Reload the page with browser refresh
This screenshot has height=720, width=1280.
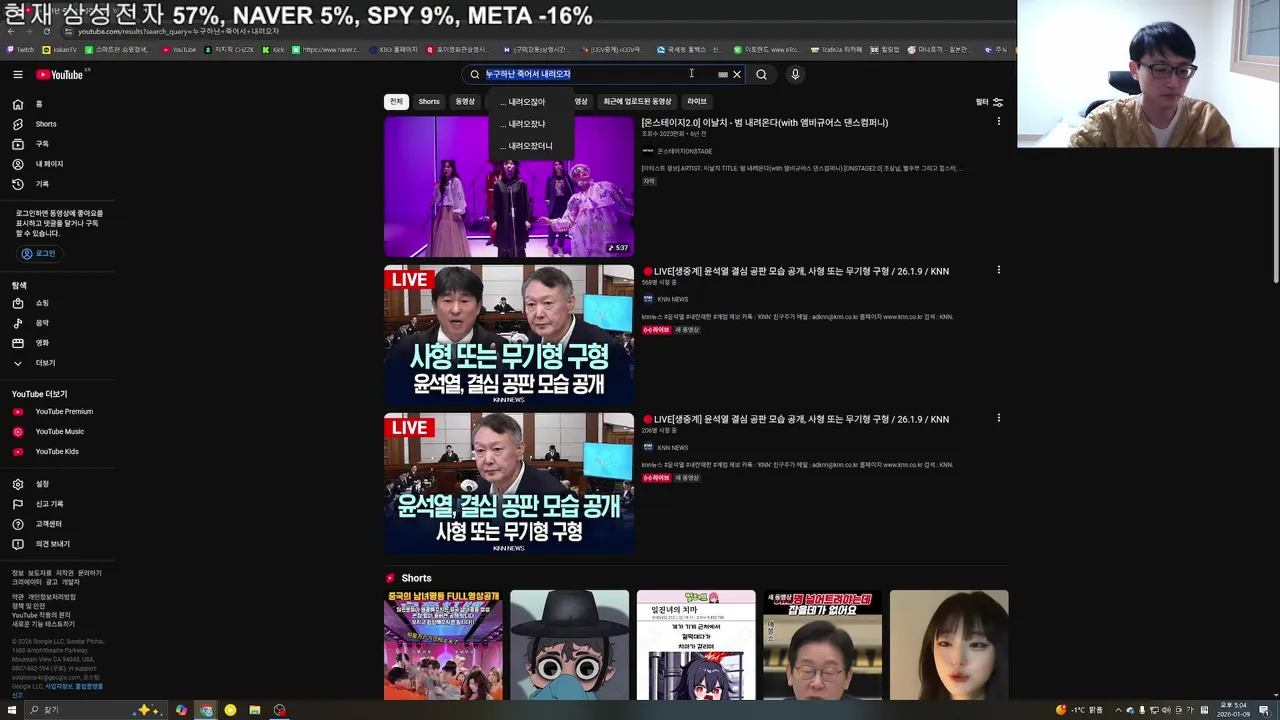(x=46, y=31)
